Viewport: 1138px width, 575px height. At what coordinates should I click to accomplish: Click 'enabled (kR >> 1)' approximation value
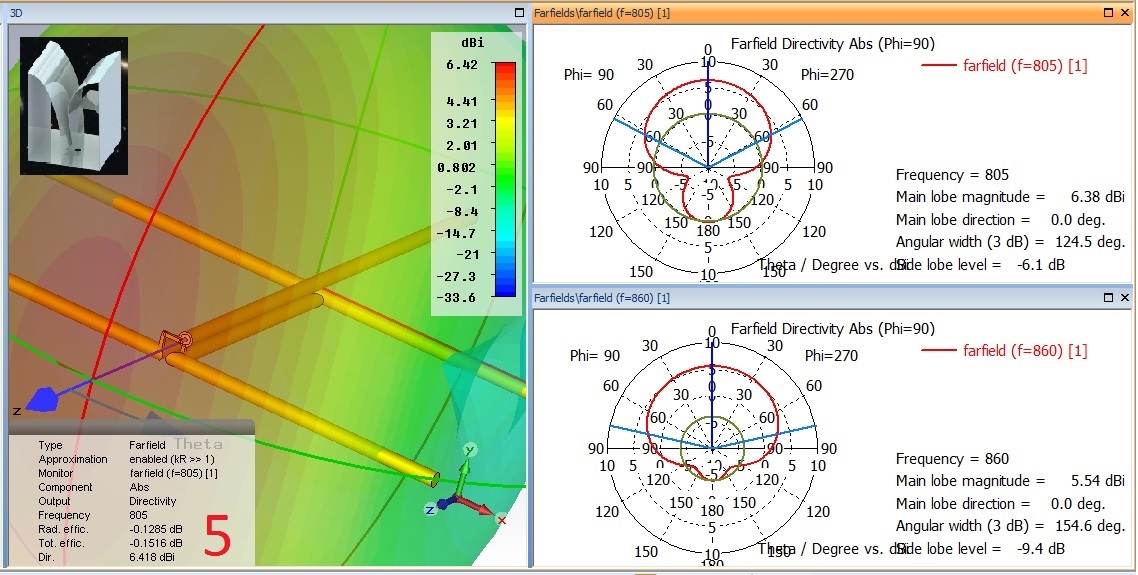172,460
